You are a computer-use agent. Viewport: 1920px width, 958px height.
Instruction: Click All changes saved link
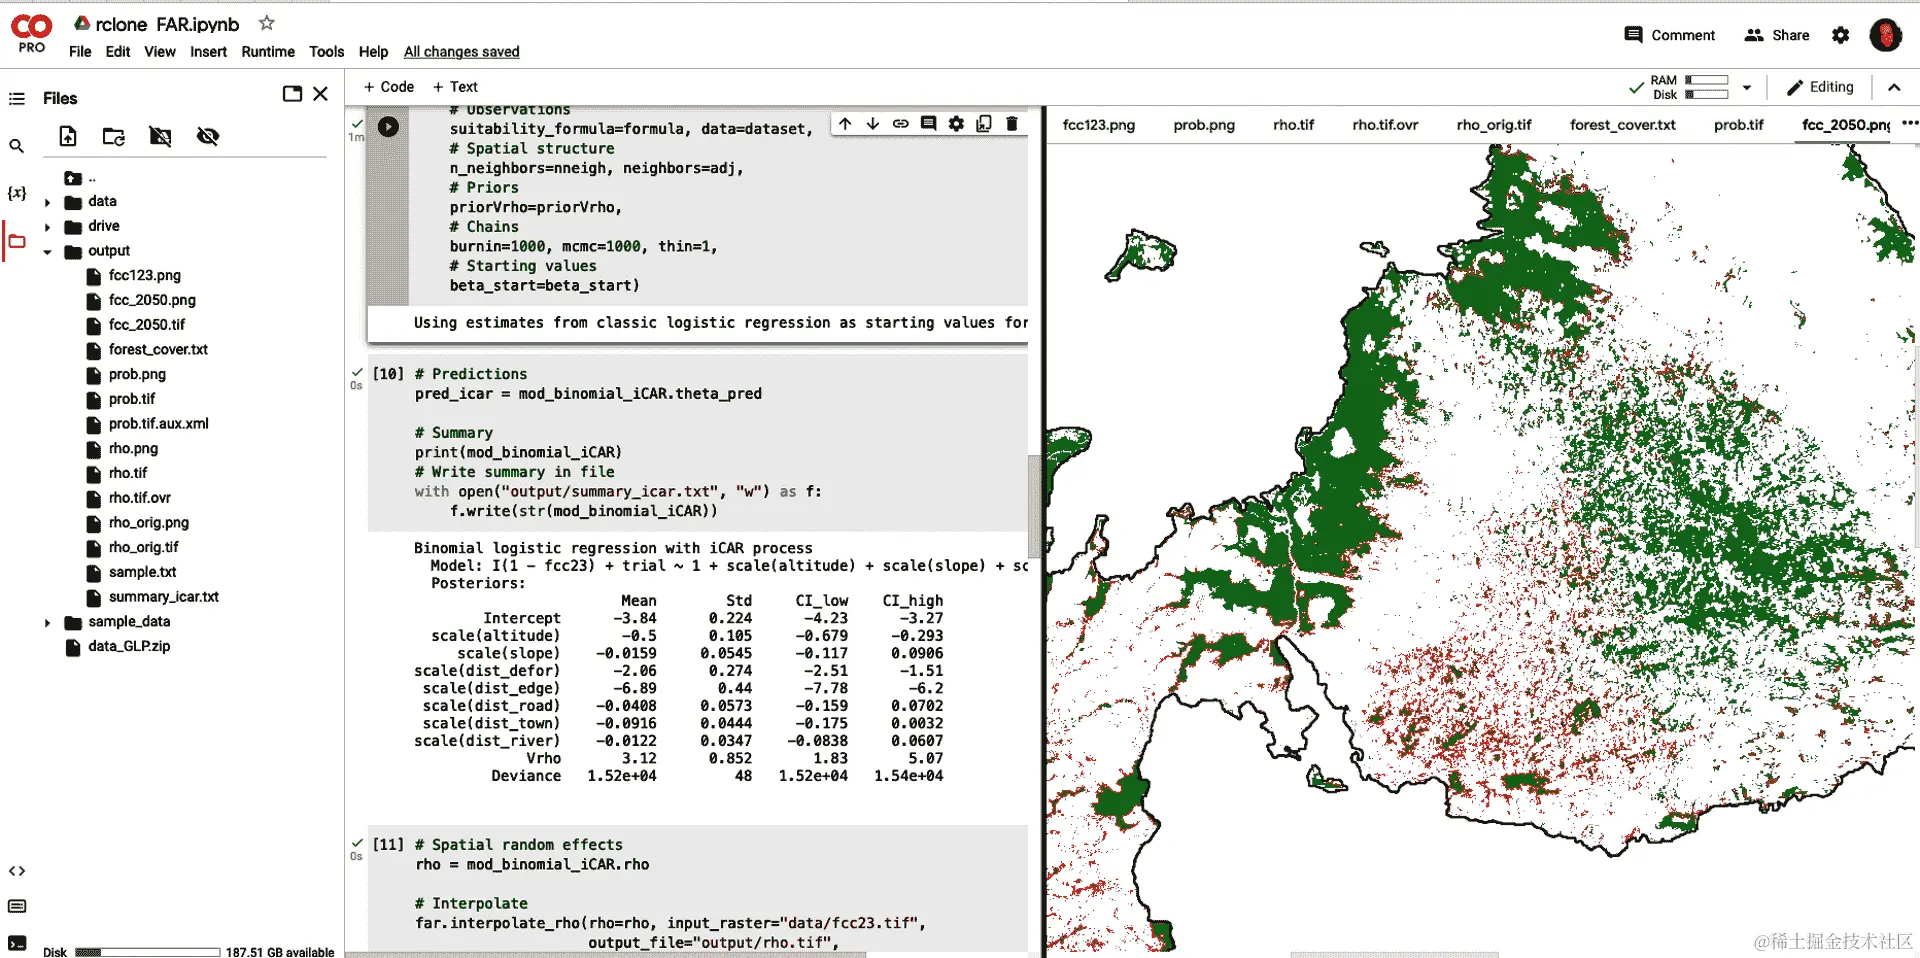[461, 52]
